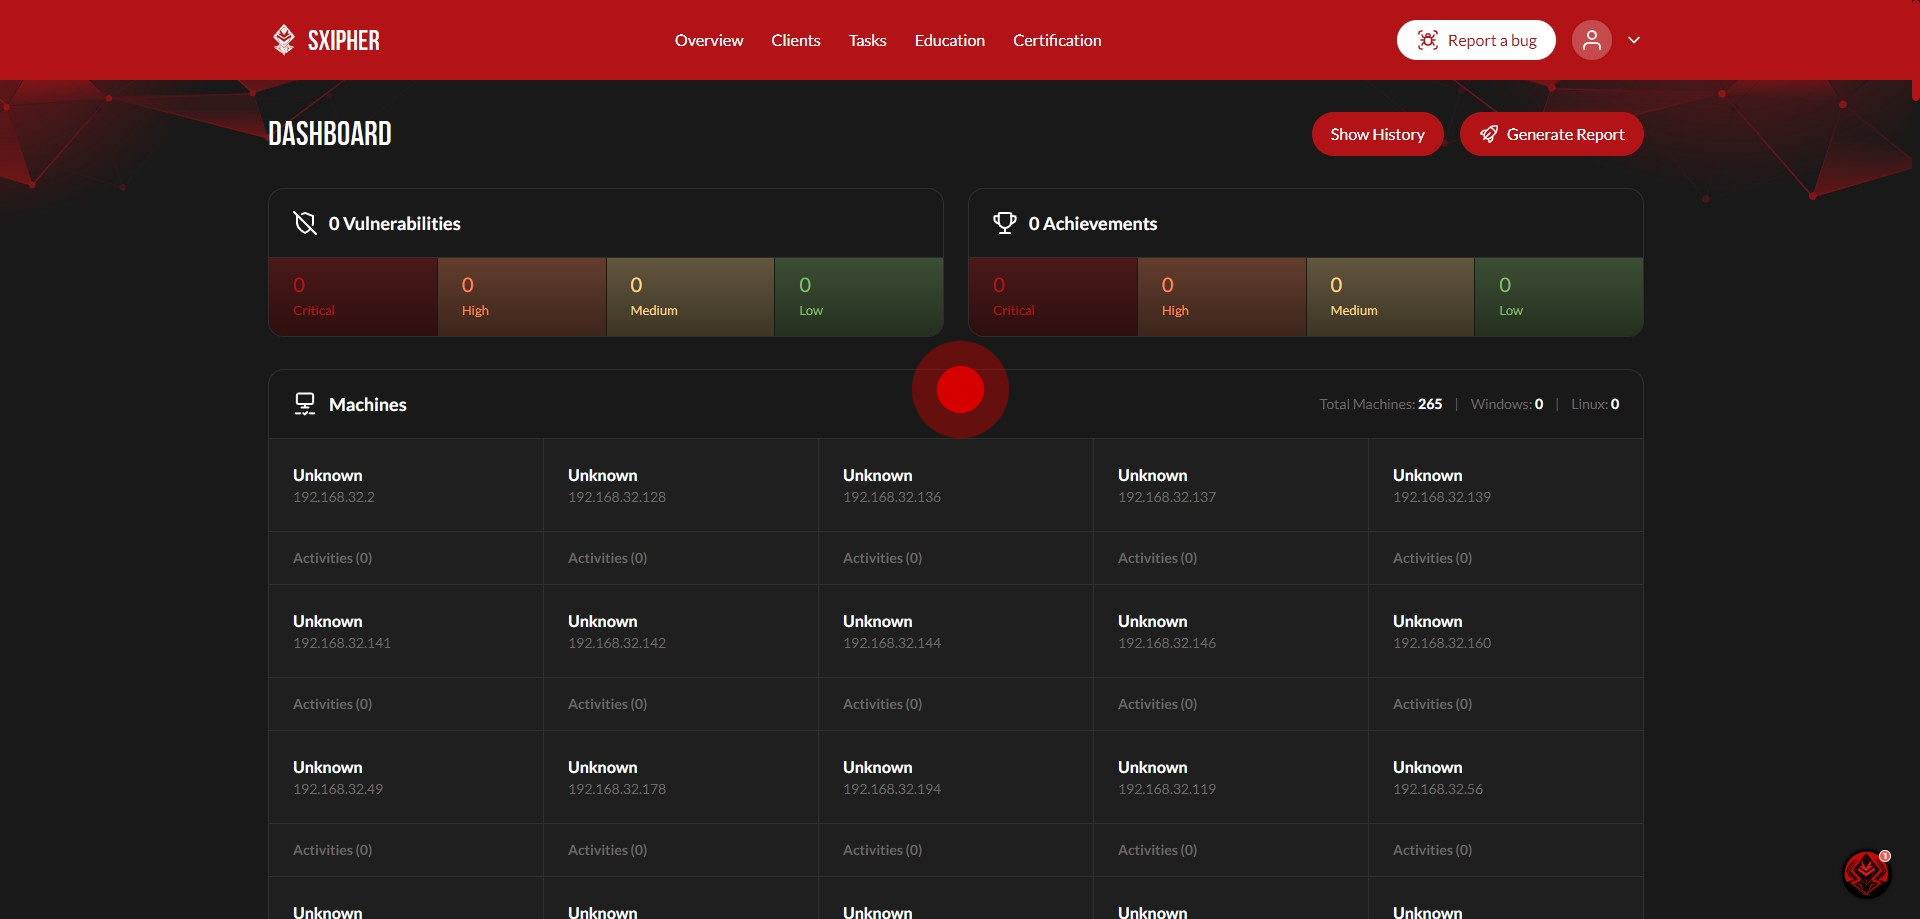1920x919 pixels.
Task: Go to the Clients page
Action: pos(795,40)
